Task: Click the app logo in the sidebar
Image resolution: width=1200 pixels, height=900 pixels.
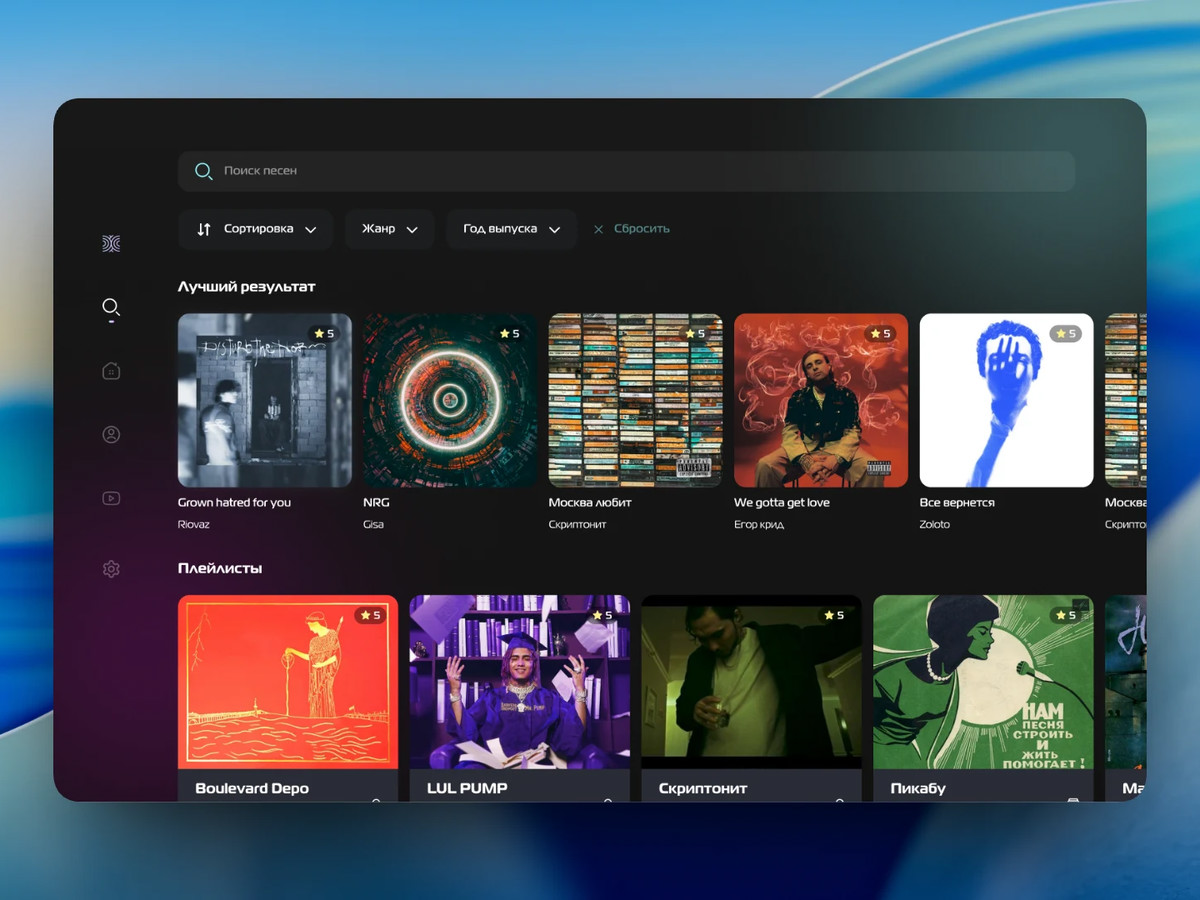Action: point(111,243)
